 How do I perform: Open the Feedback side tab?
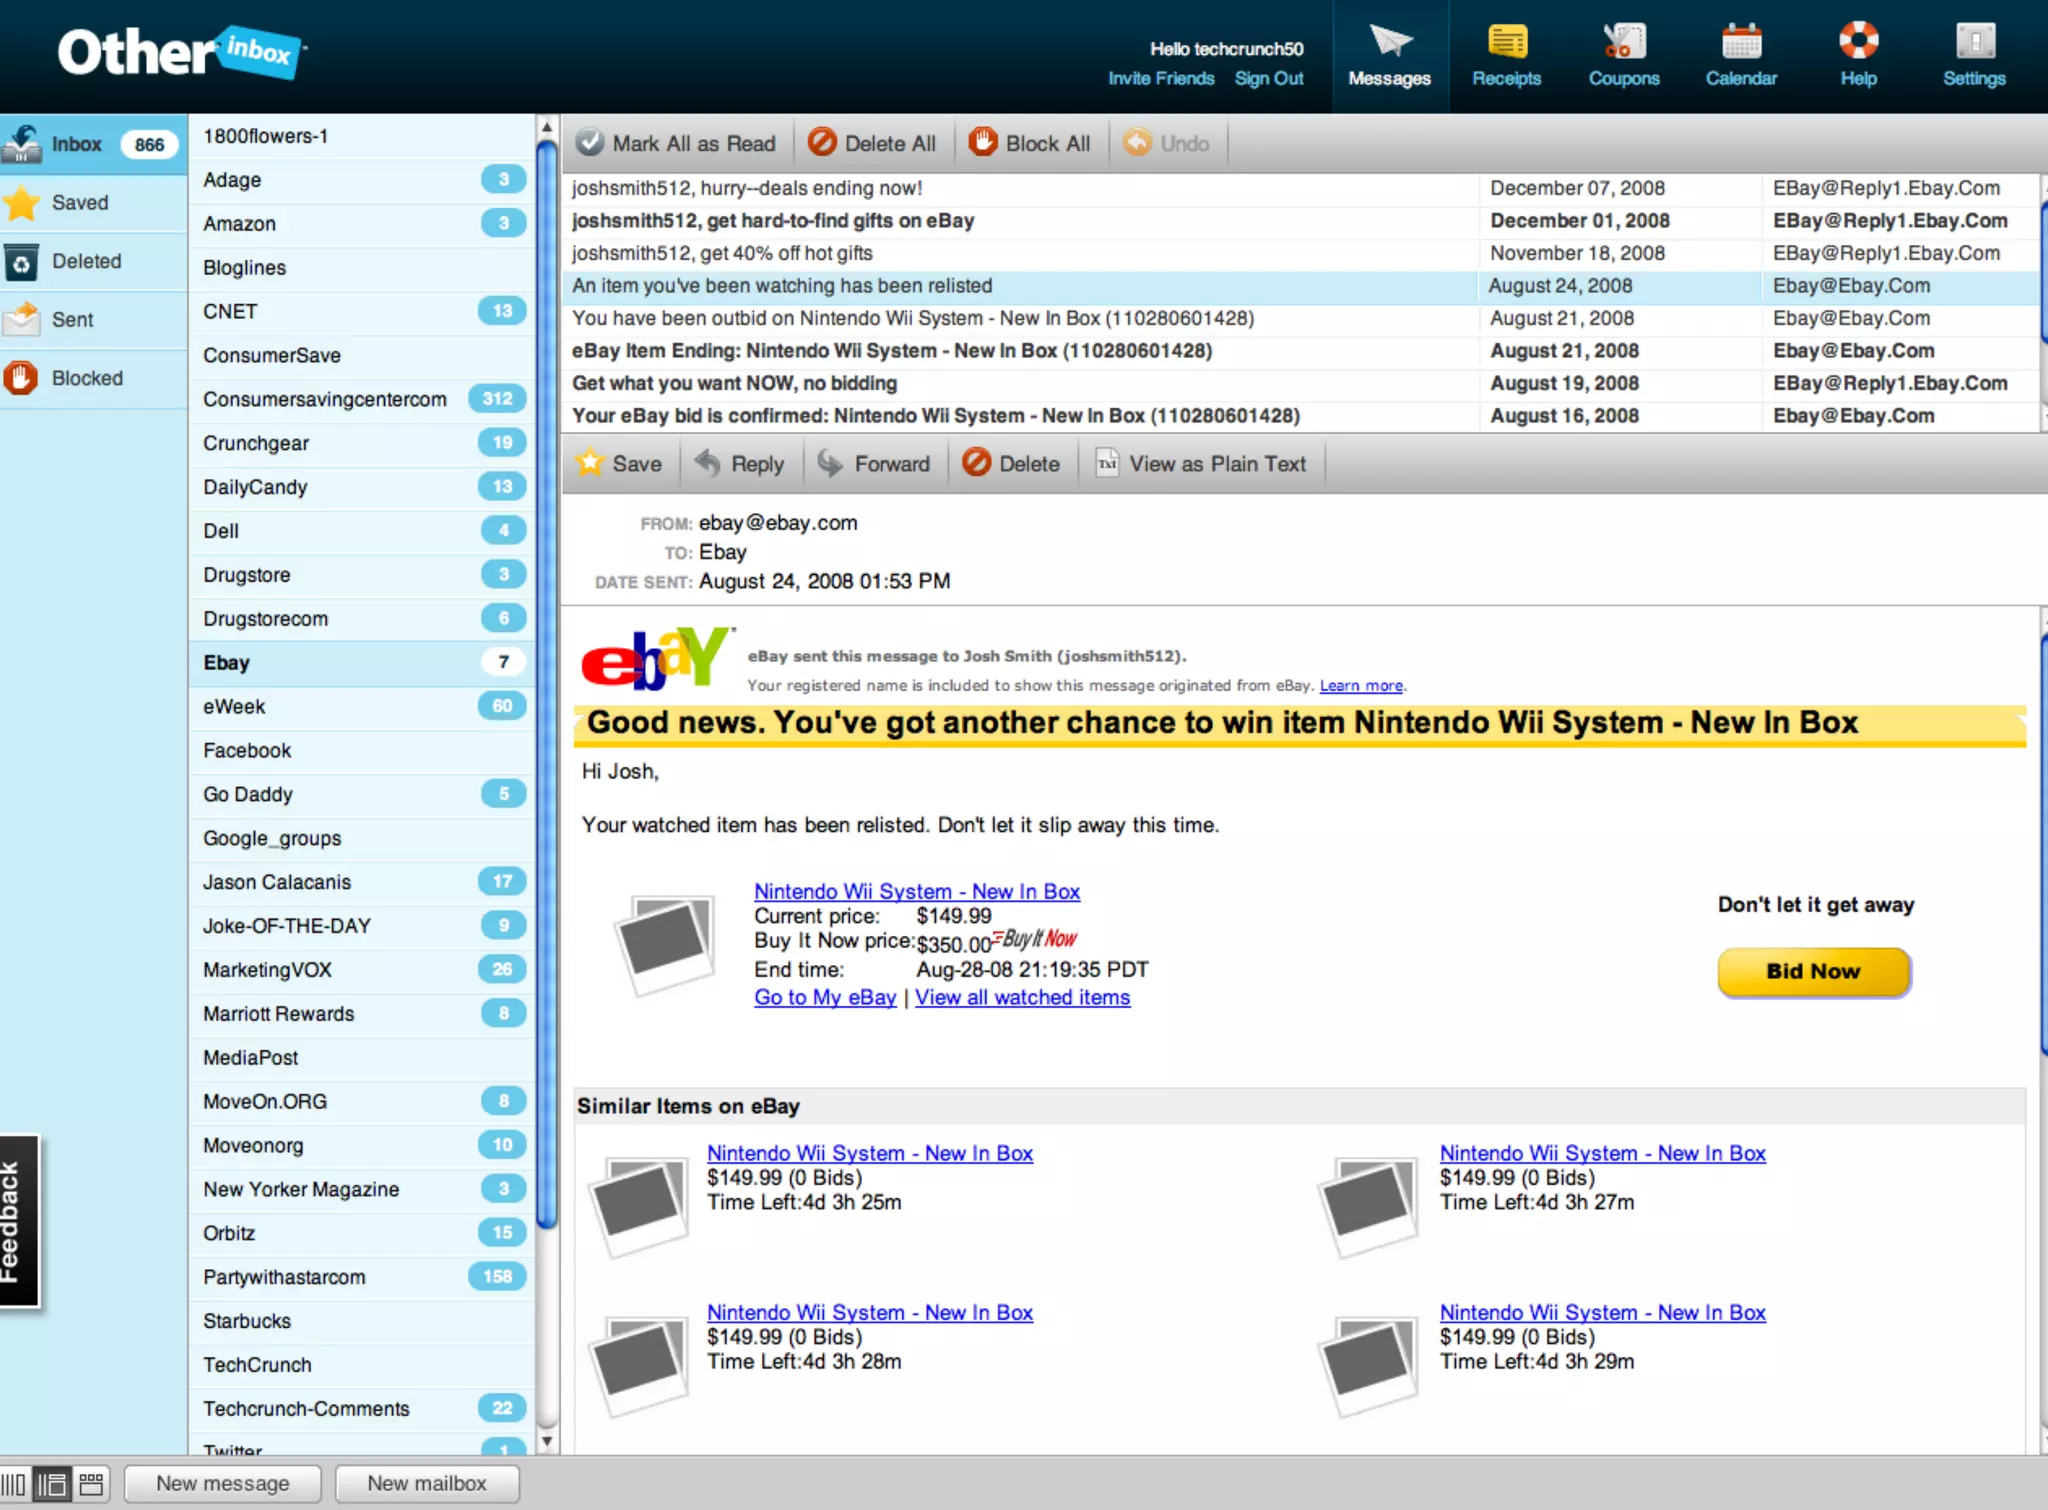pos(17,1220)
